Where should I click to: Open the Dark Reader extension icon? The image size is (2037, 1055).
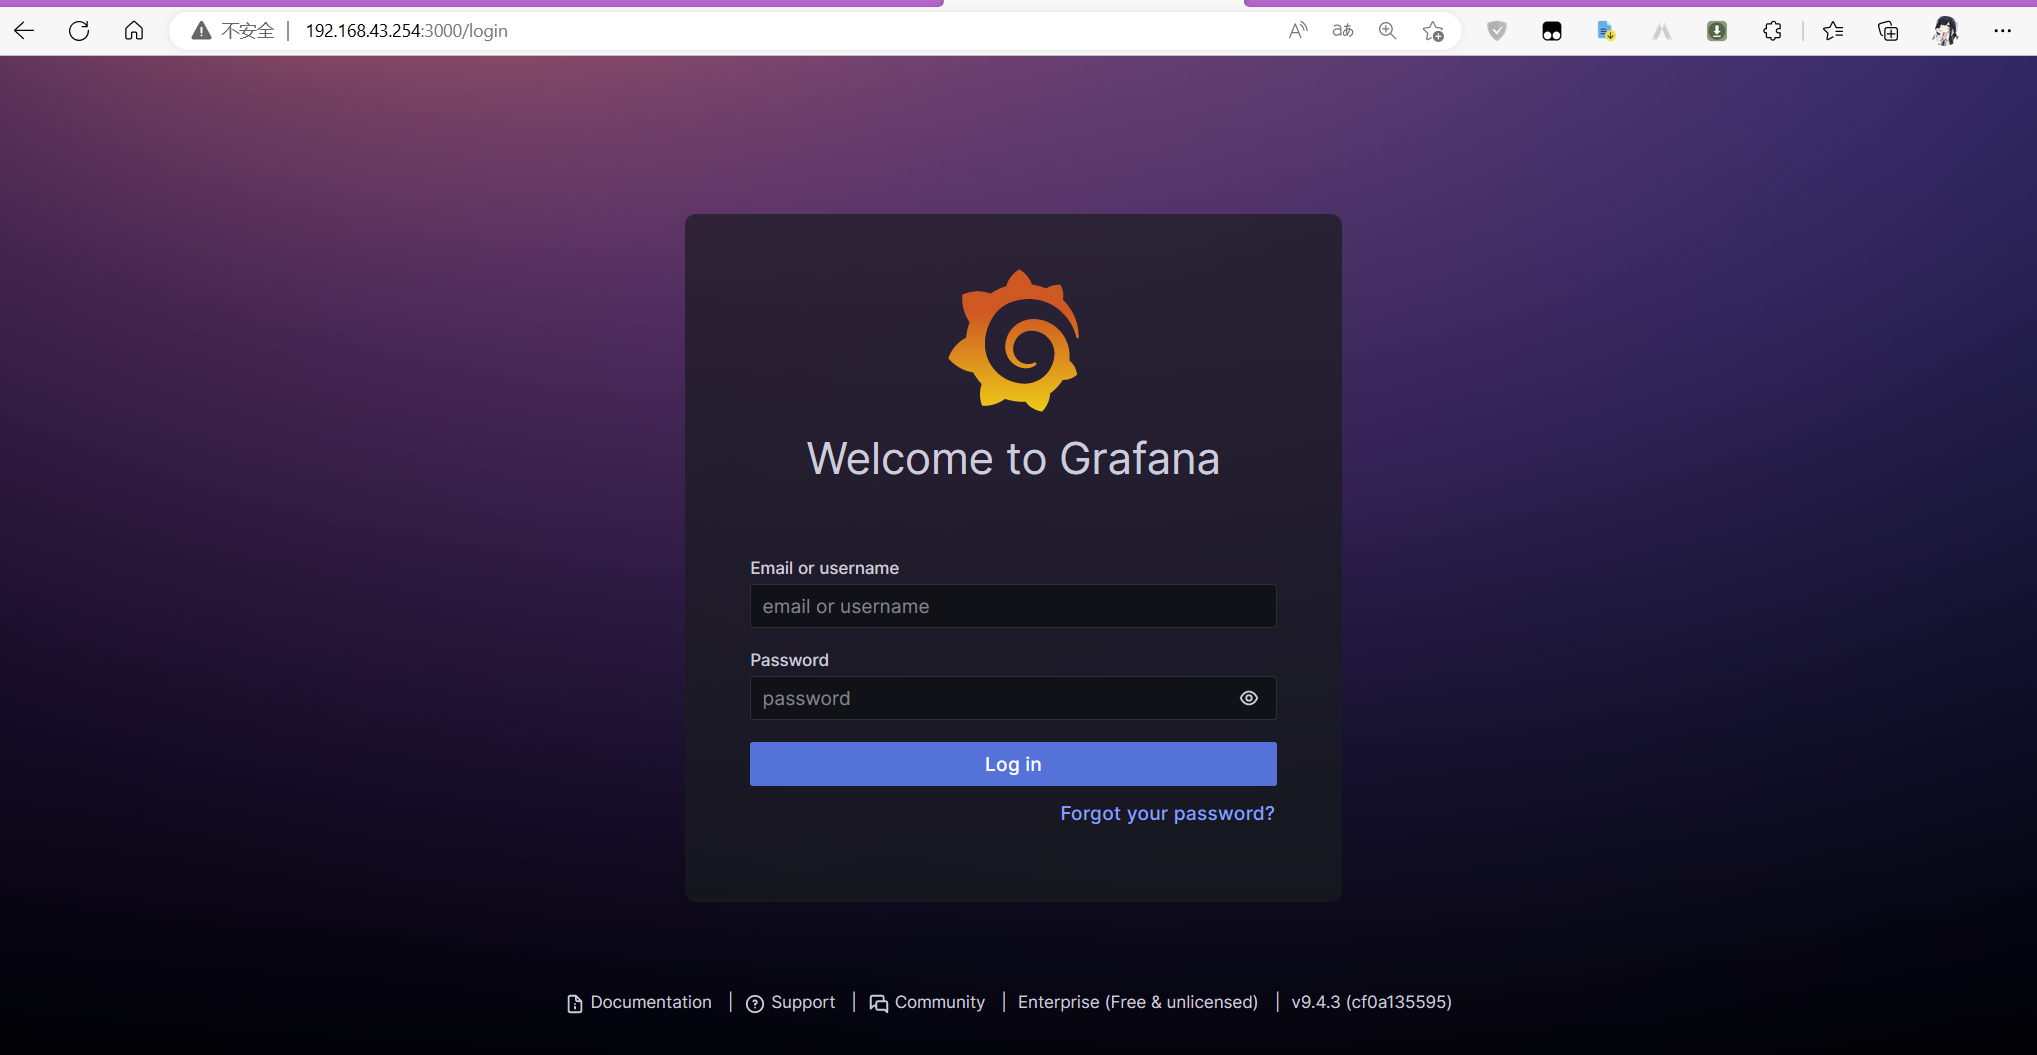1552,30
